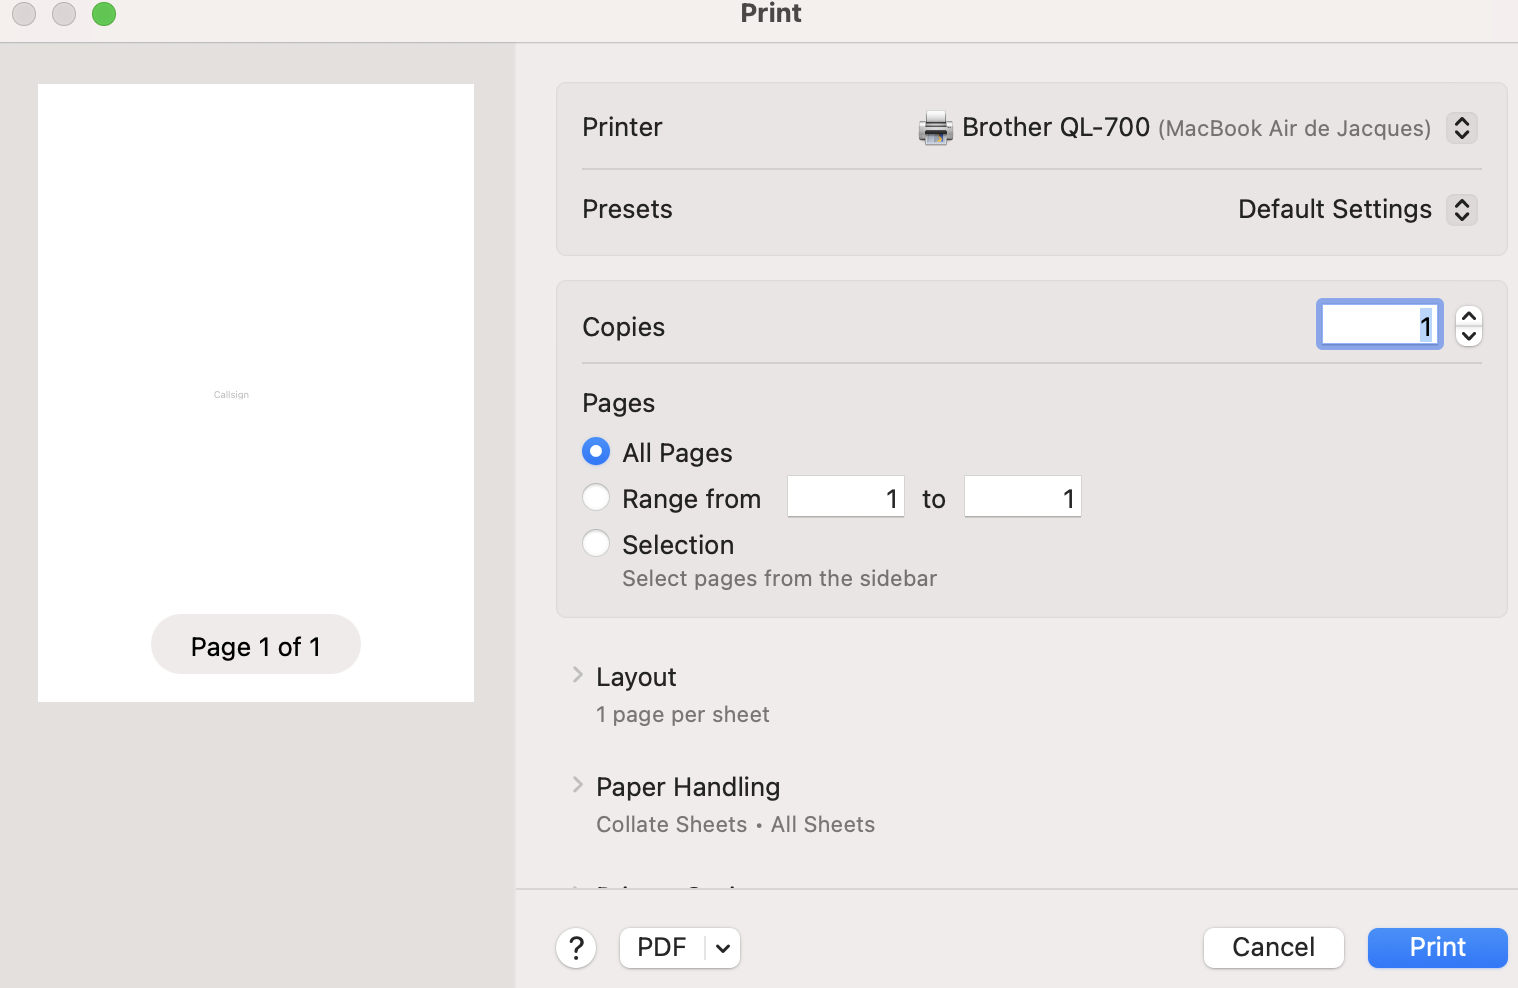Click the Brother QL-700 printer icon
Viewport: 1518px width, 988px height.
tap(935, 128)
